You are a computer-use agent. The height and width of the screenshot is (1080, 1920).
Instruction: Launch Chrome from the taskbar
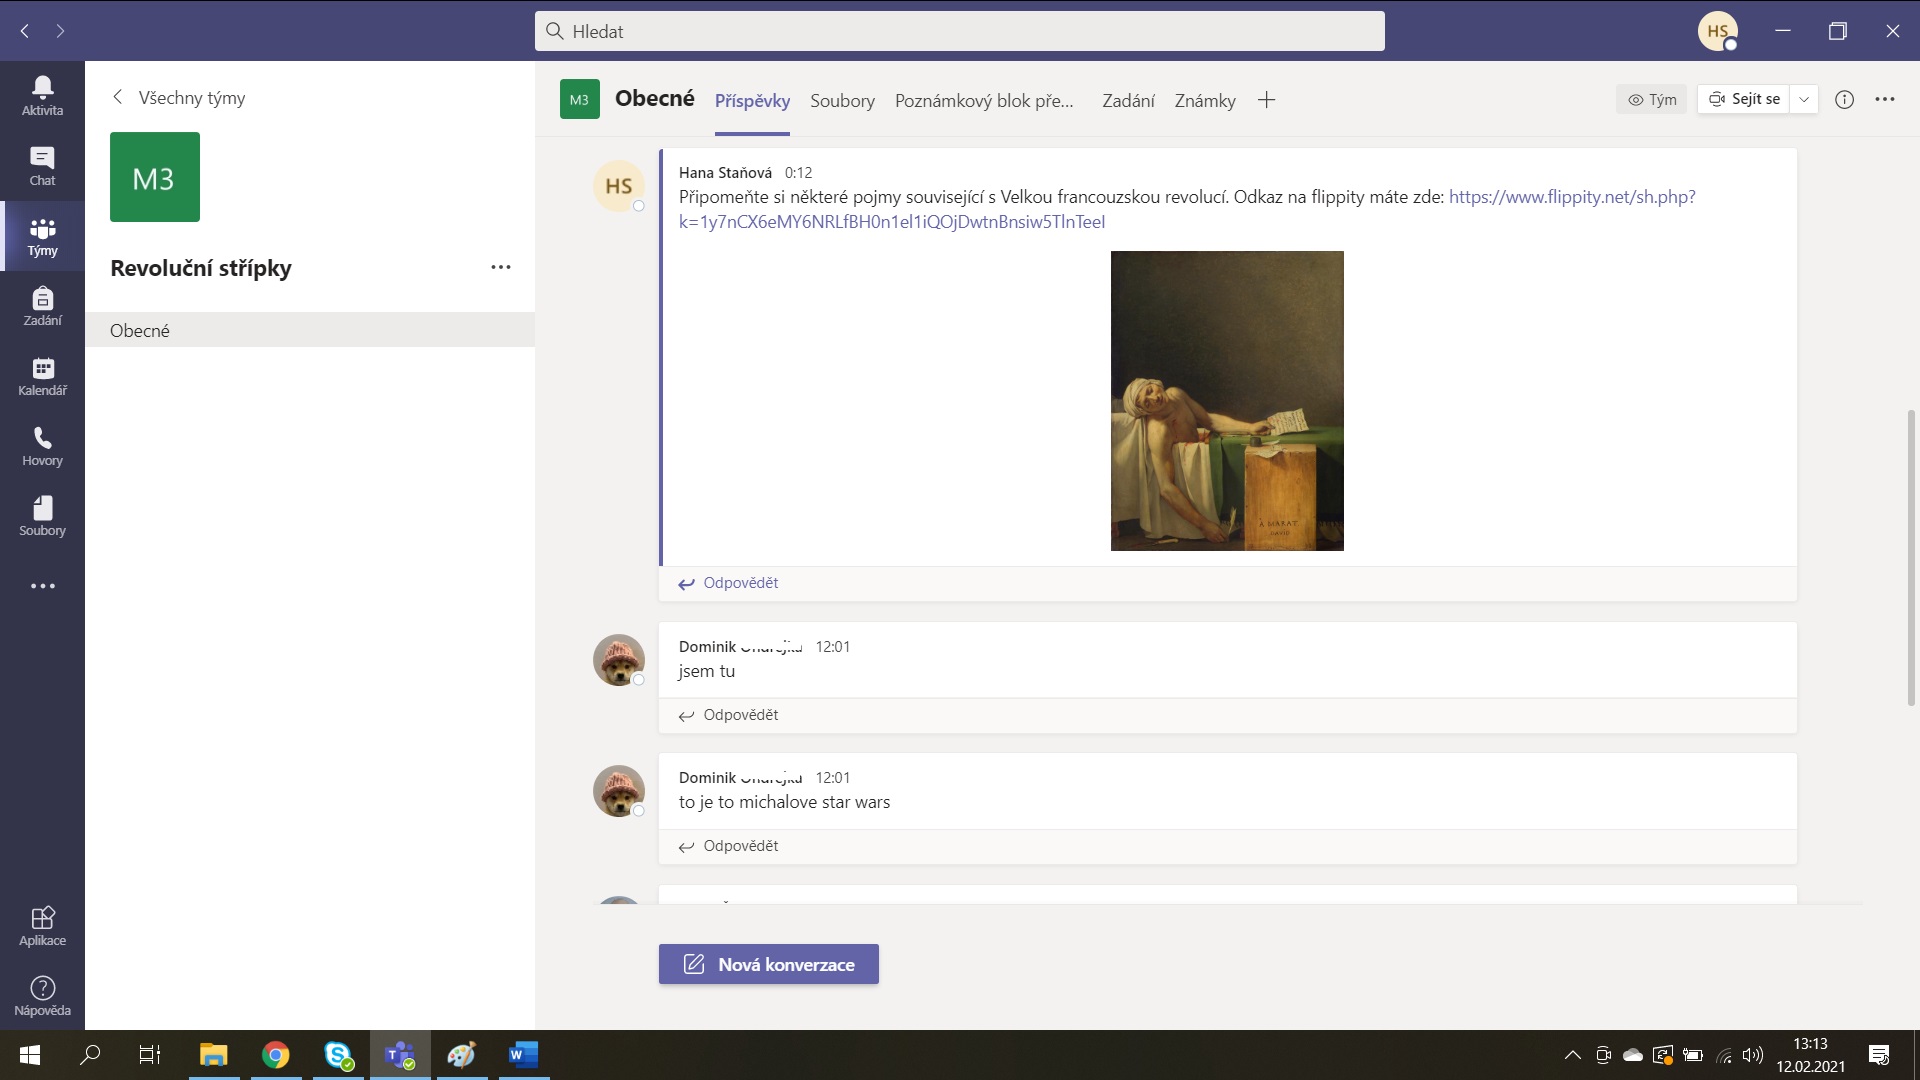[275, 1055]
